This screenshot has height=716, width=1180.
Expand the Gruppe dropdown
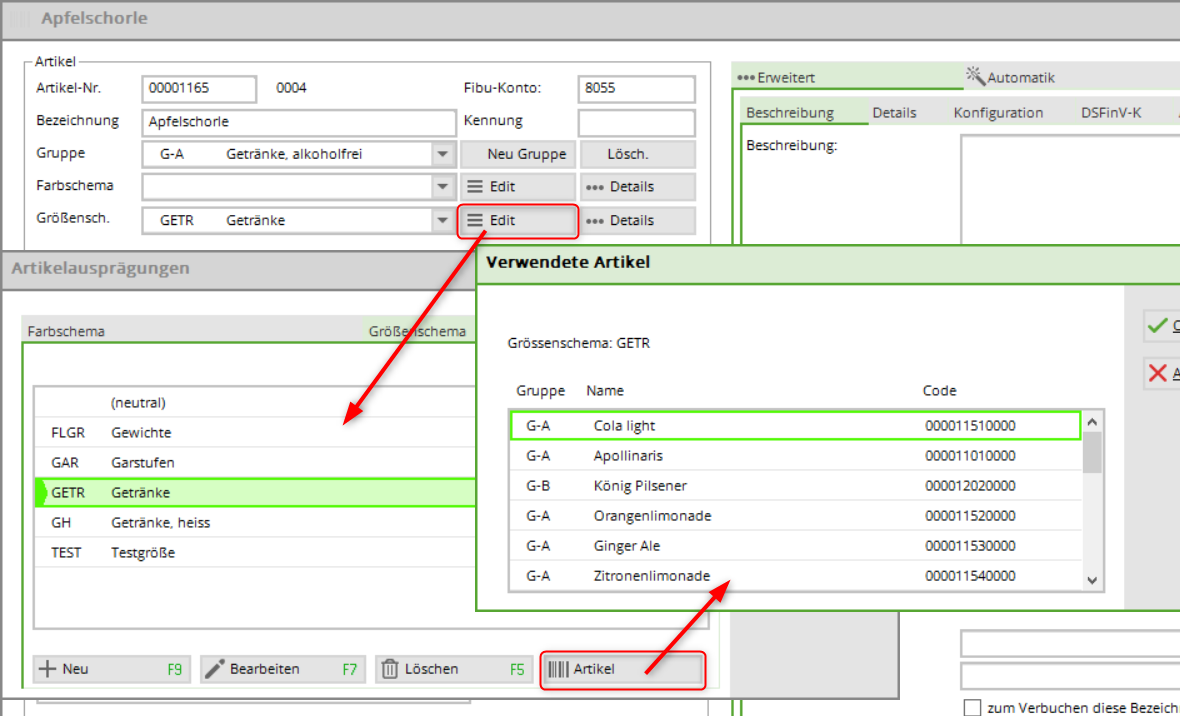[x=442, y=155]
